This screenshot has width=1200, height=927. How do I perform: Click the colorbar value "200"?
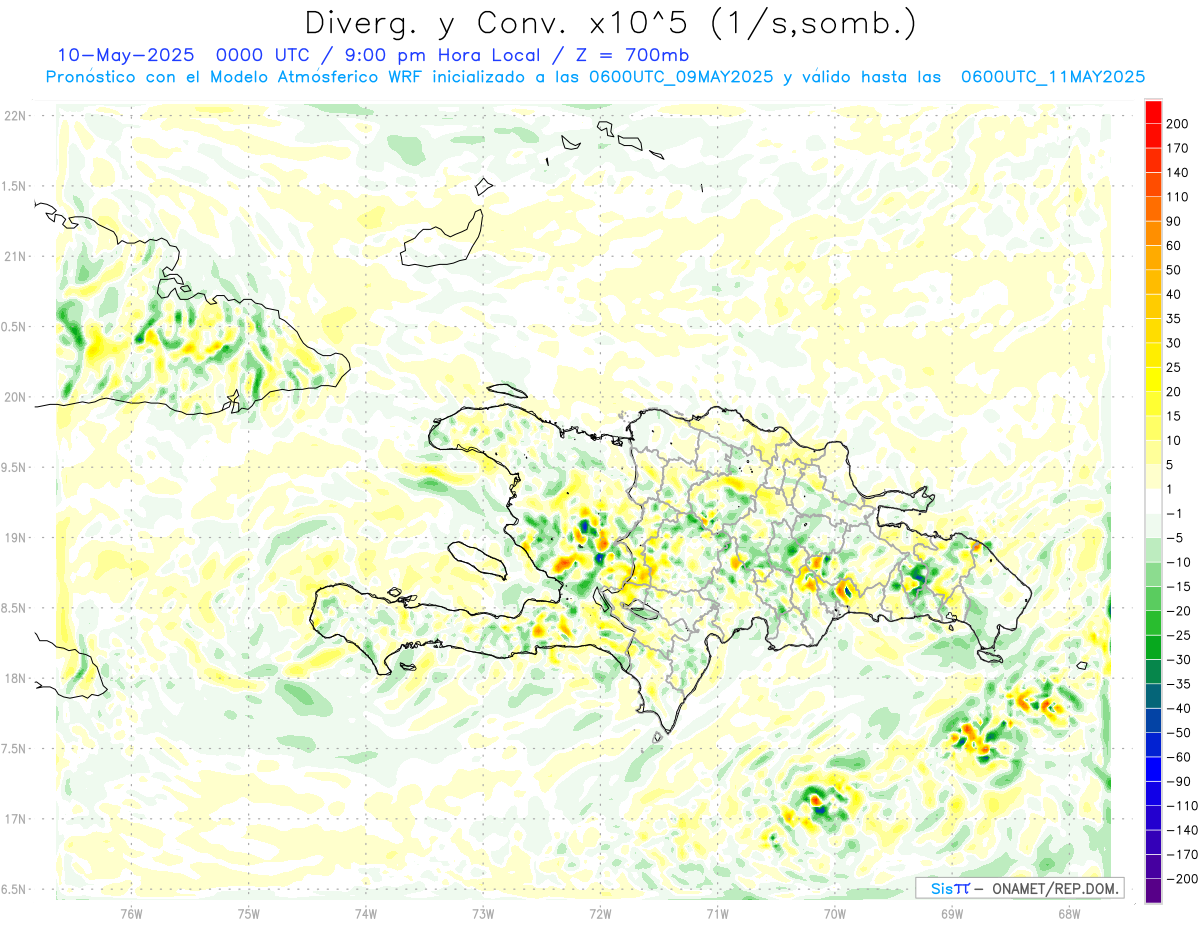tap(1178, 123)
